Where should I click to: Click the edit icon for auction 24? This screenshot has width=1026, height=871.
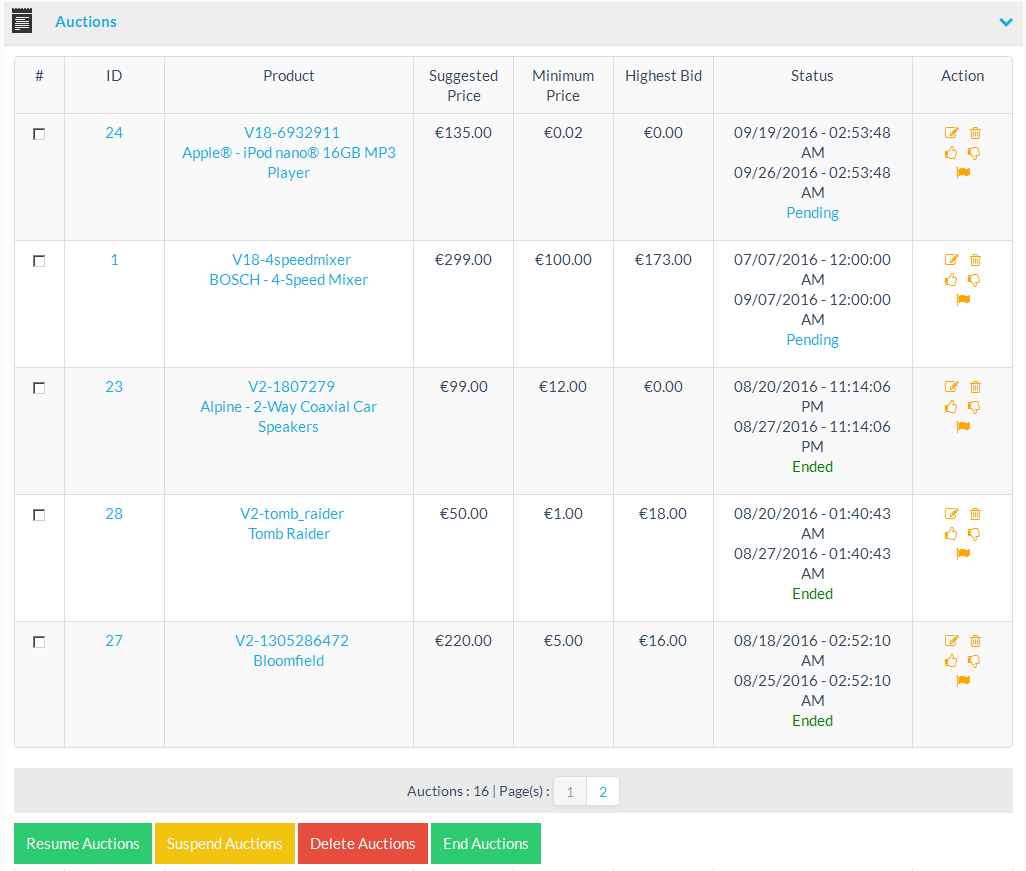pos(951,133)
